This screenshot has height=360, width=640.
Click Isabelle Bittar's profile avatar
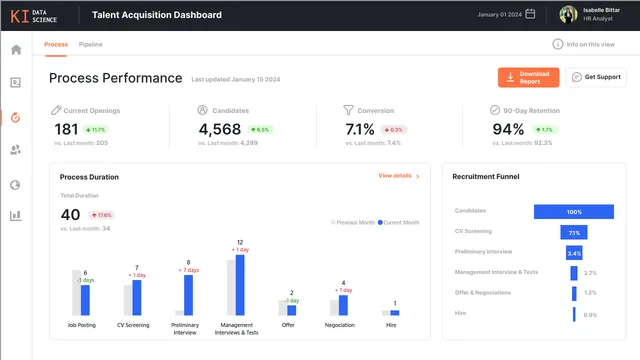click(x=568, y=14)
